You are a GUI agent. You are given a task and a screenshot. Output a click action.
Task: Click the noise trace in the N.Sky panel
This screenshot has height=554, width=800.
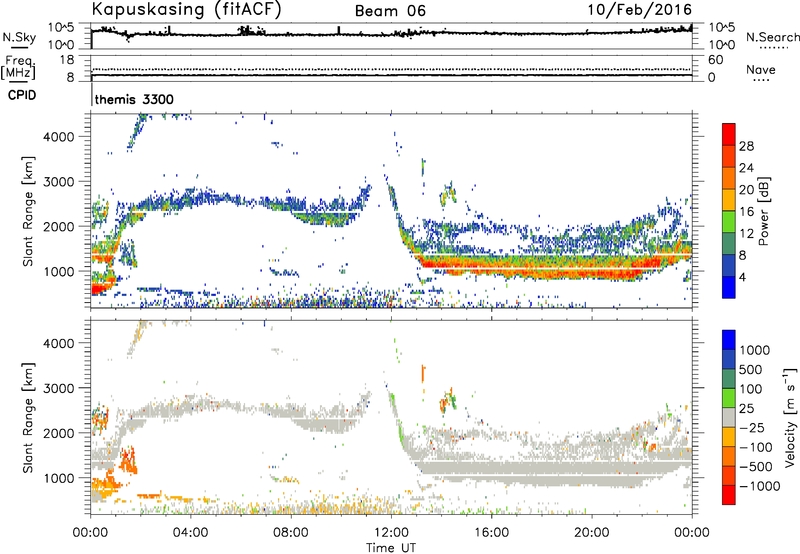[x=391, y=34]
